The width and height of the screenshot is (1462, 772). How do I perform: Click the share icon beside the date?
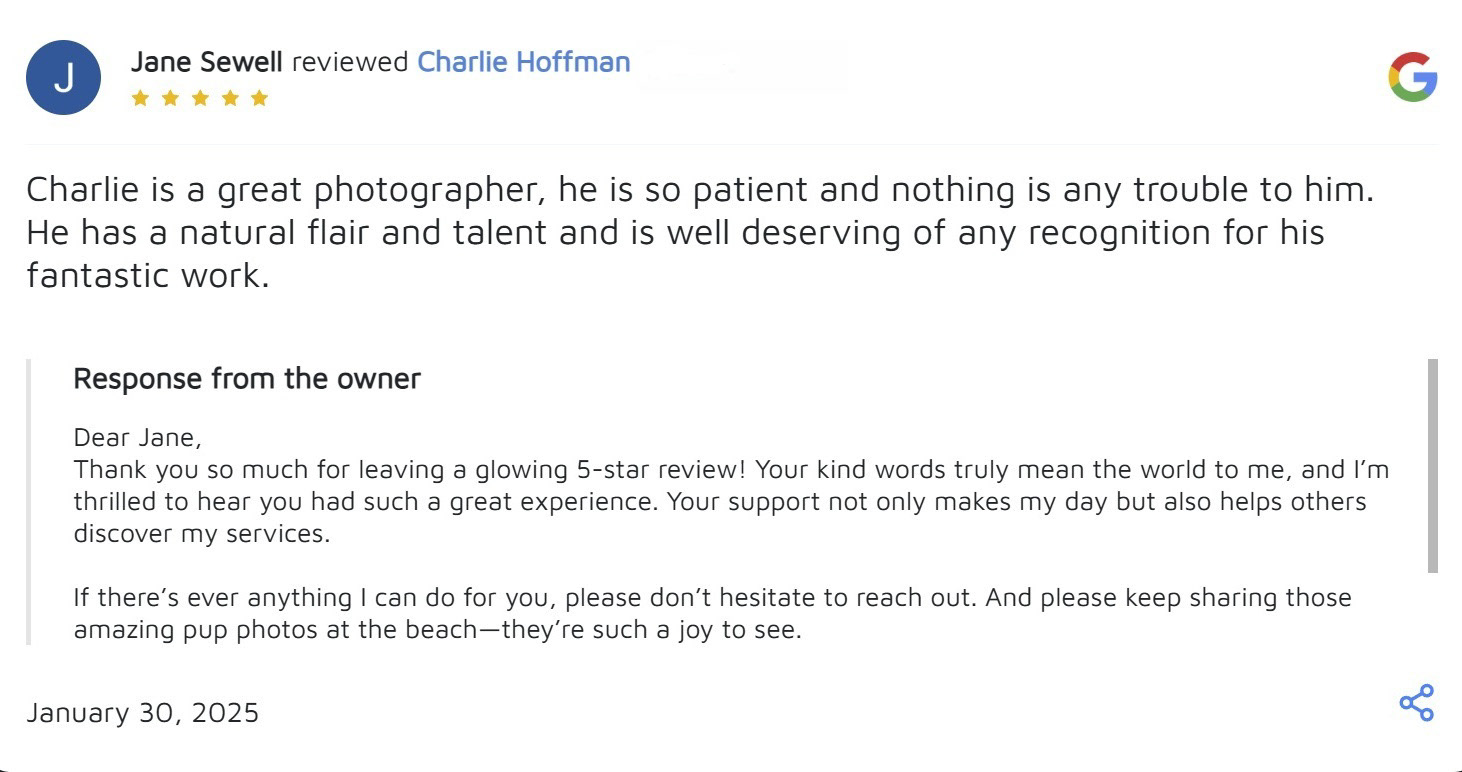[x=1416, y=703]
